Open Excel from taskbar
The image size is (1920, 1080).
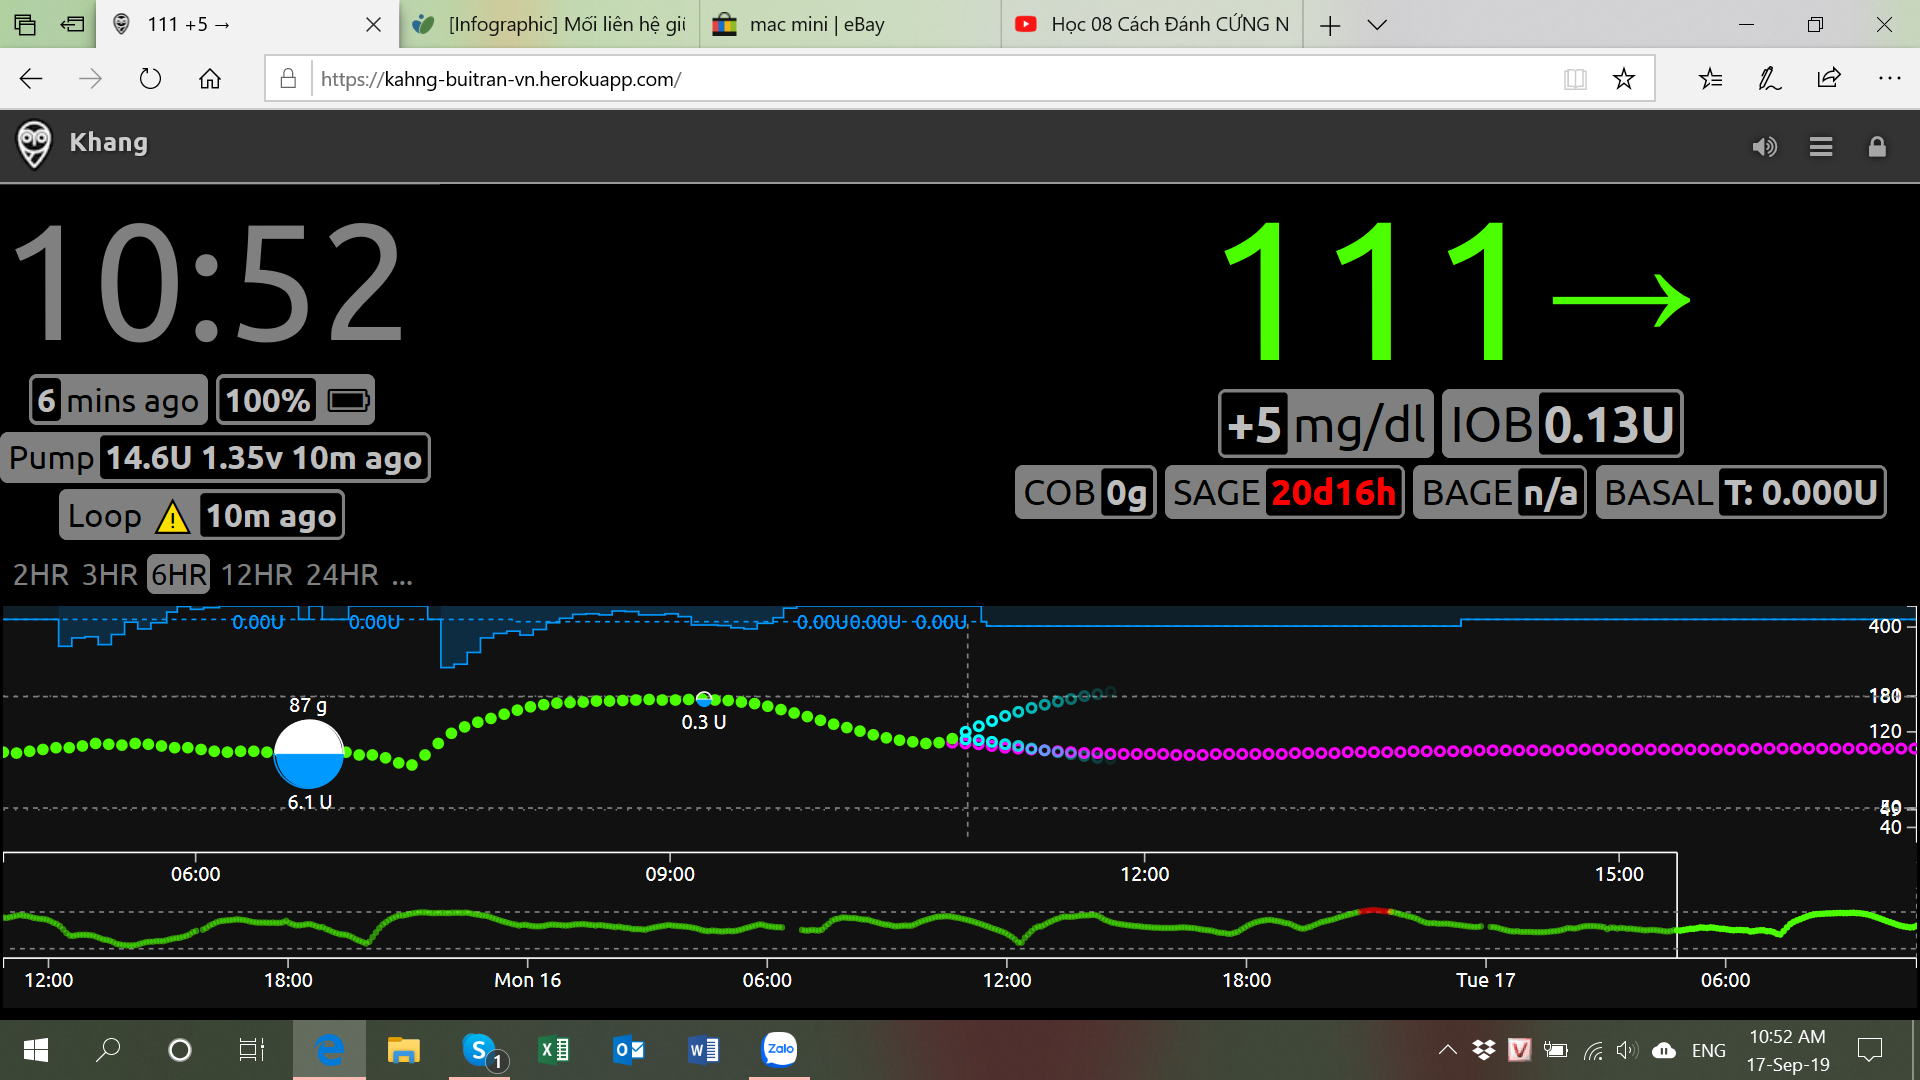pos(554,1050)
